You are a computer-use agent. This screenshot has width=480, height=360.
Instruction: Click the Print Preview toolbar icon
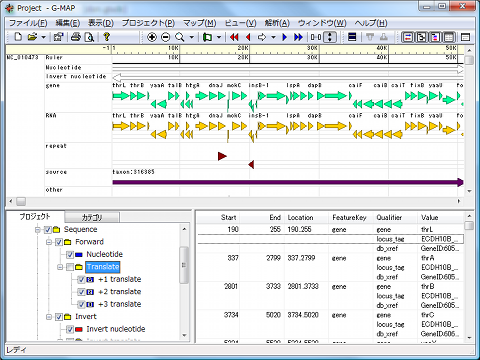click(x=89, y=37)
